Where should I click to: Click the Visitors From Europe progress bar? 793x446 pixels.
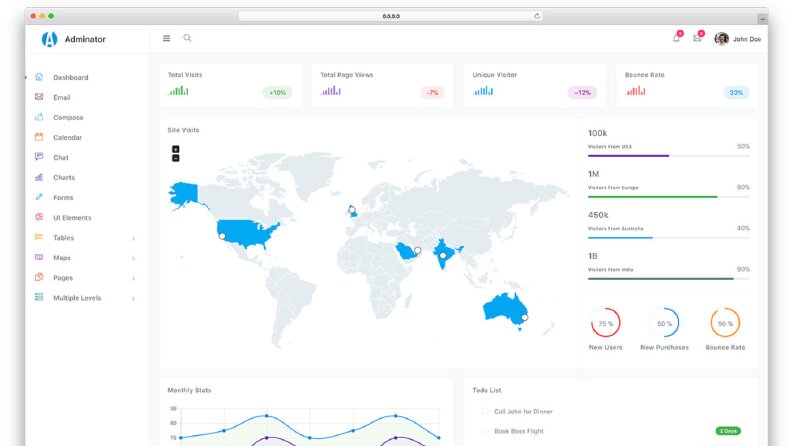pos(669,197)
